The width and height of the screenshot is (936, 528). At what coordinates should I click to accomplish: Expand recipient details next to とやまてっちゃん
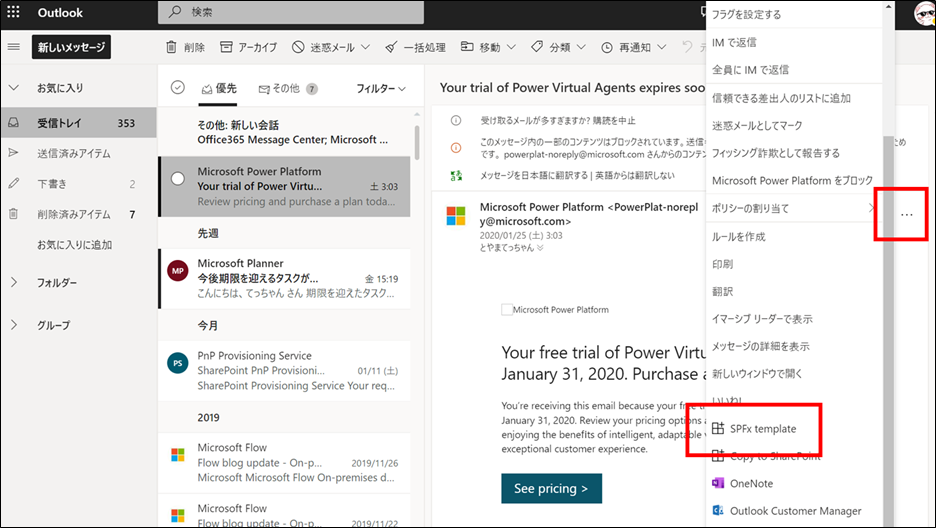pyautogui.click(x=540, y=248)
